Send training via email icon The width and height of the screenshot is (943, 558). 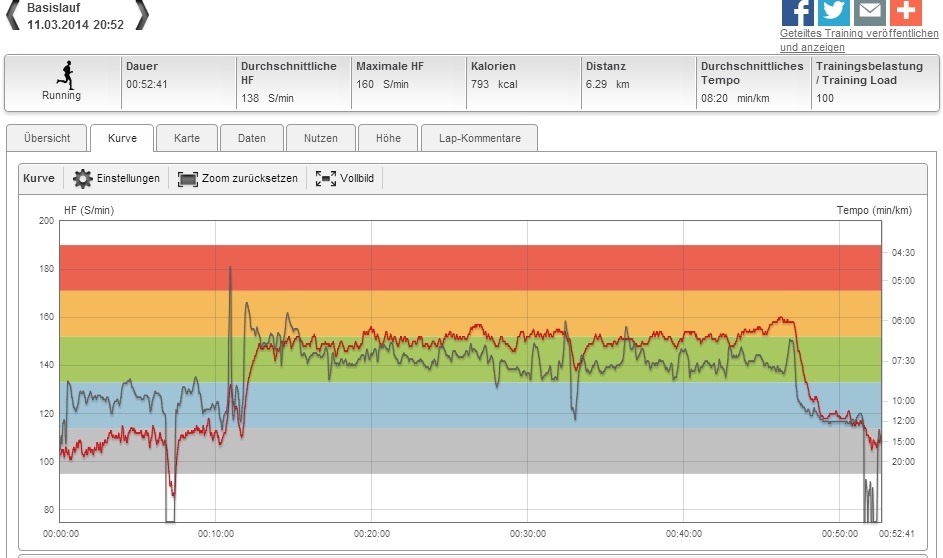[869, 11]
